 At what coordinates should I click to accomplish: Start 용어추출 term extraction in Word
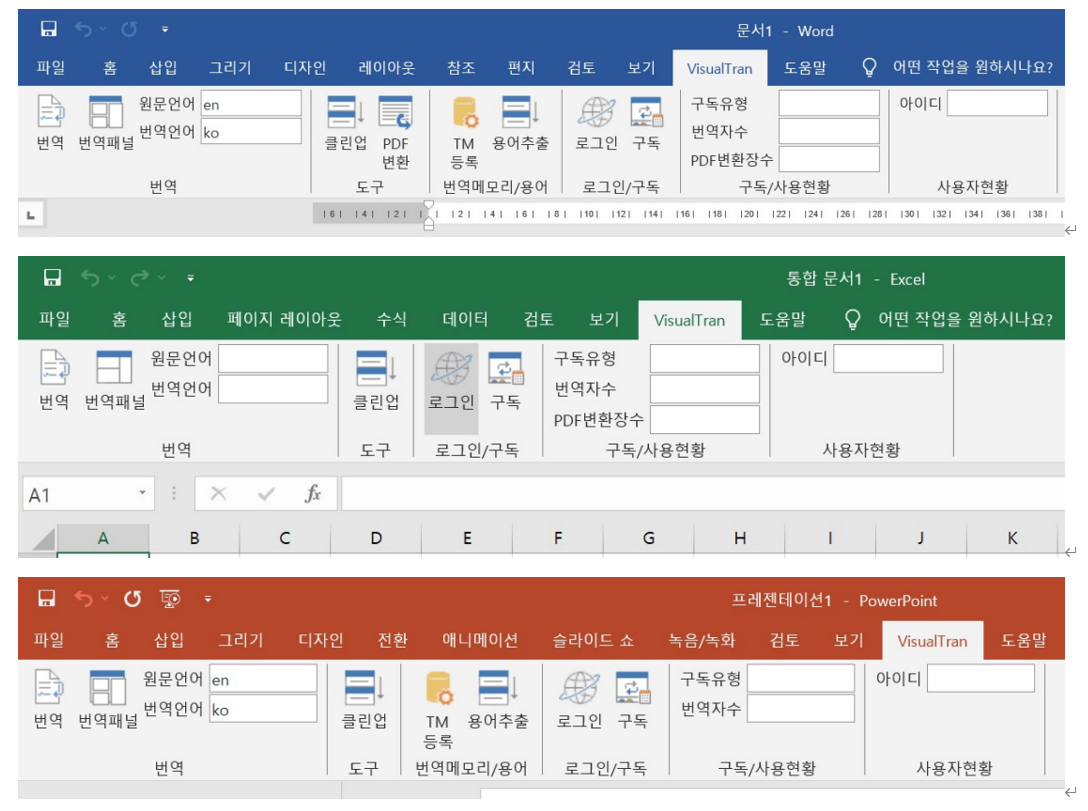tap(520, 123)
